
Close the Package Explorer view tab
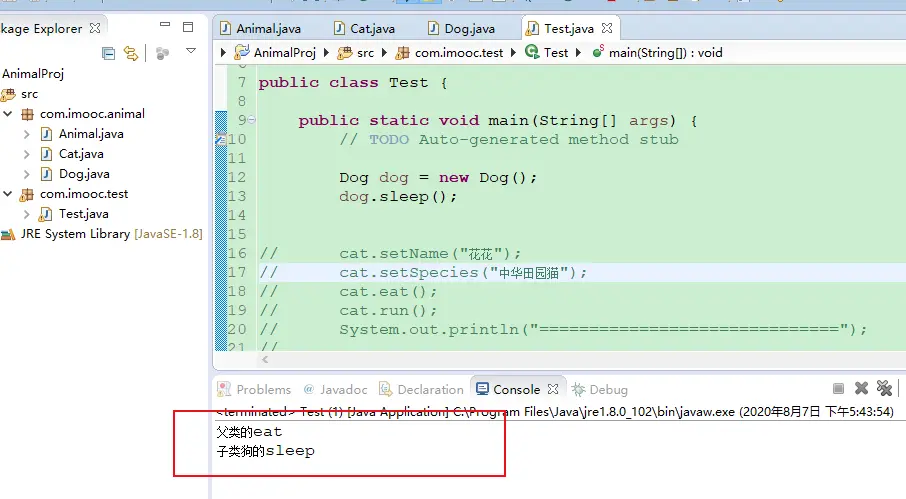pos(95,28)
